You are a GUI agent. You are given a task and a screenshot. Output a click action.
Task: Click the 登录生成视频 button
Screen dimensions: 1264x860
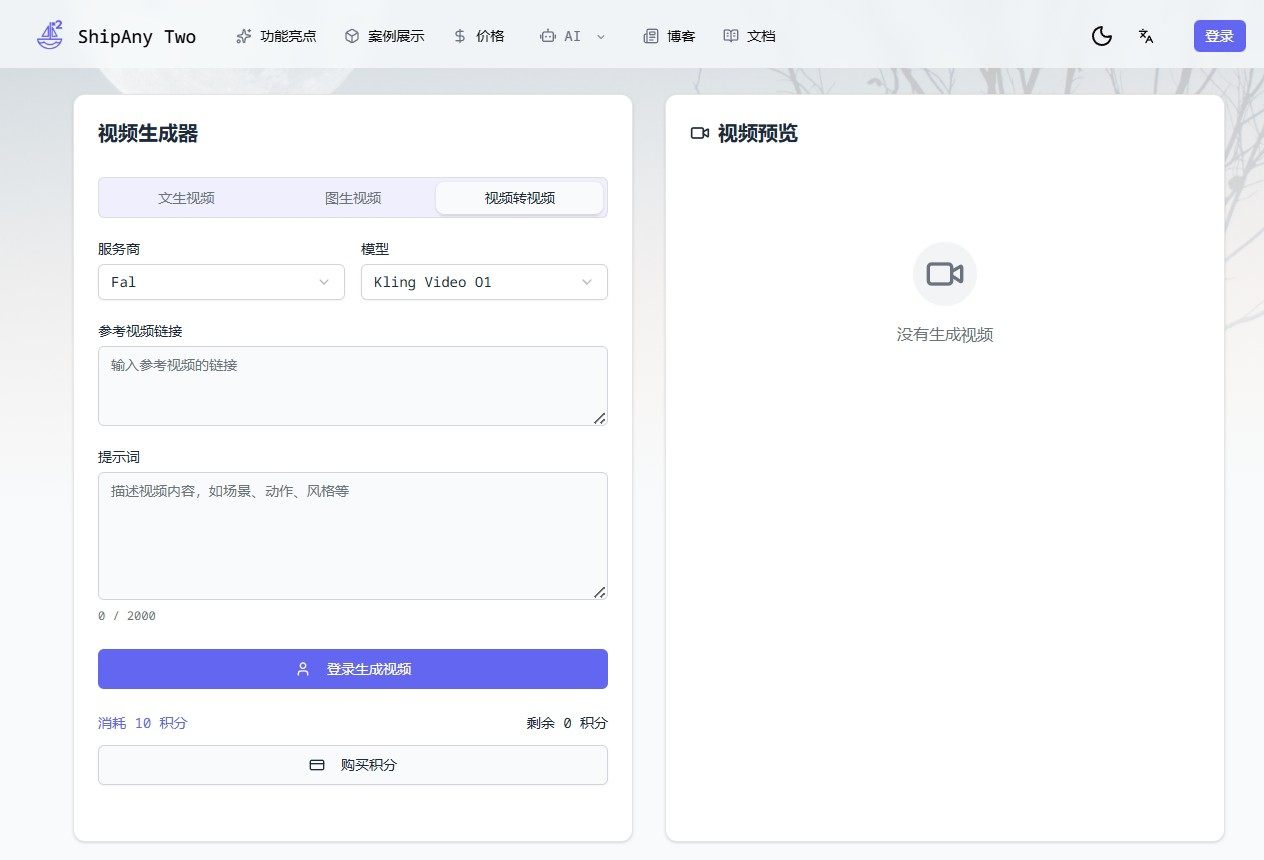353,669
